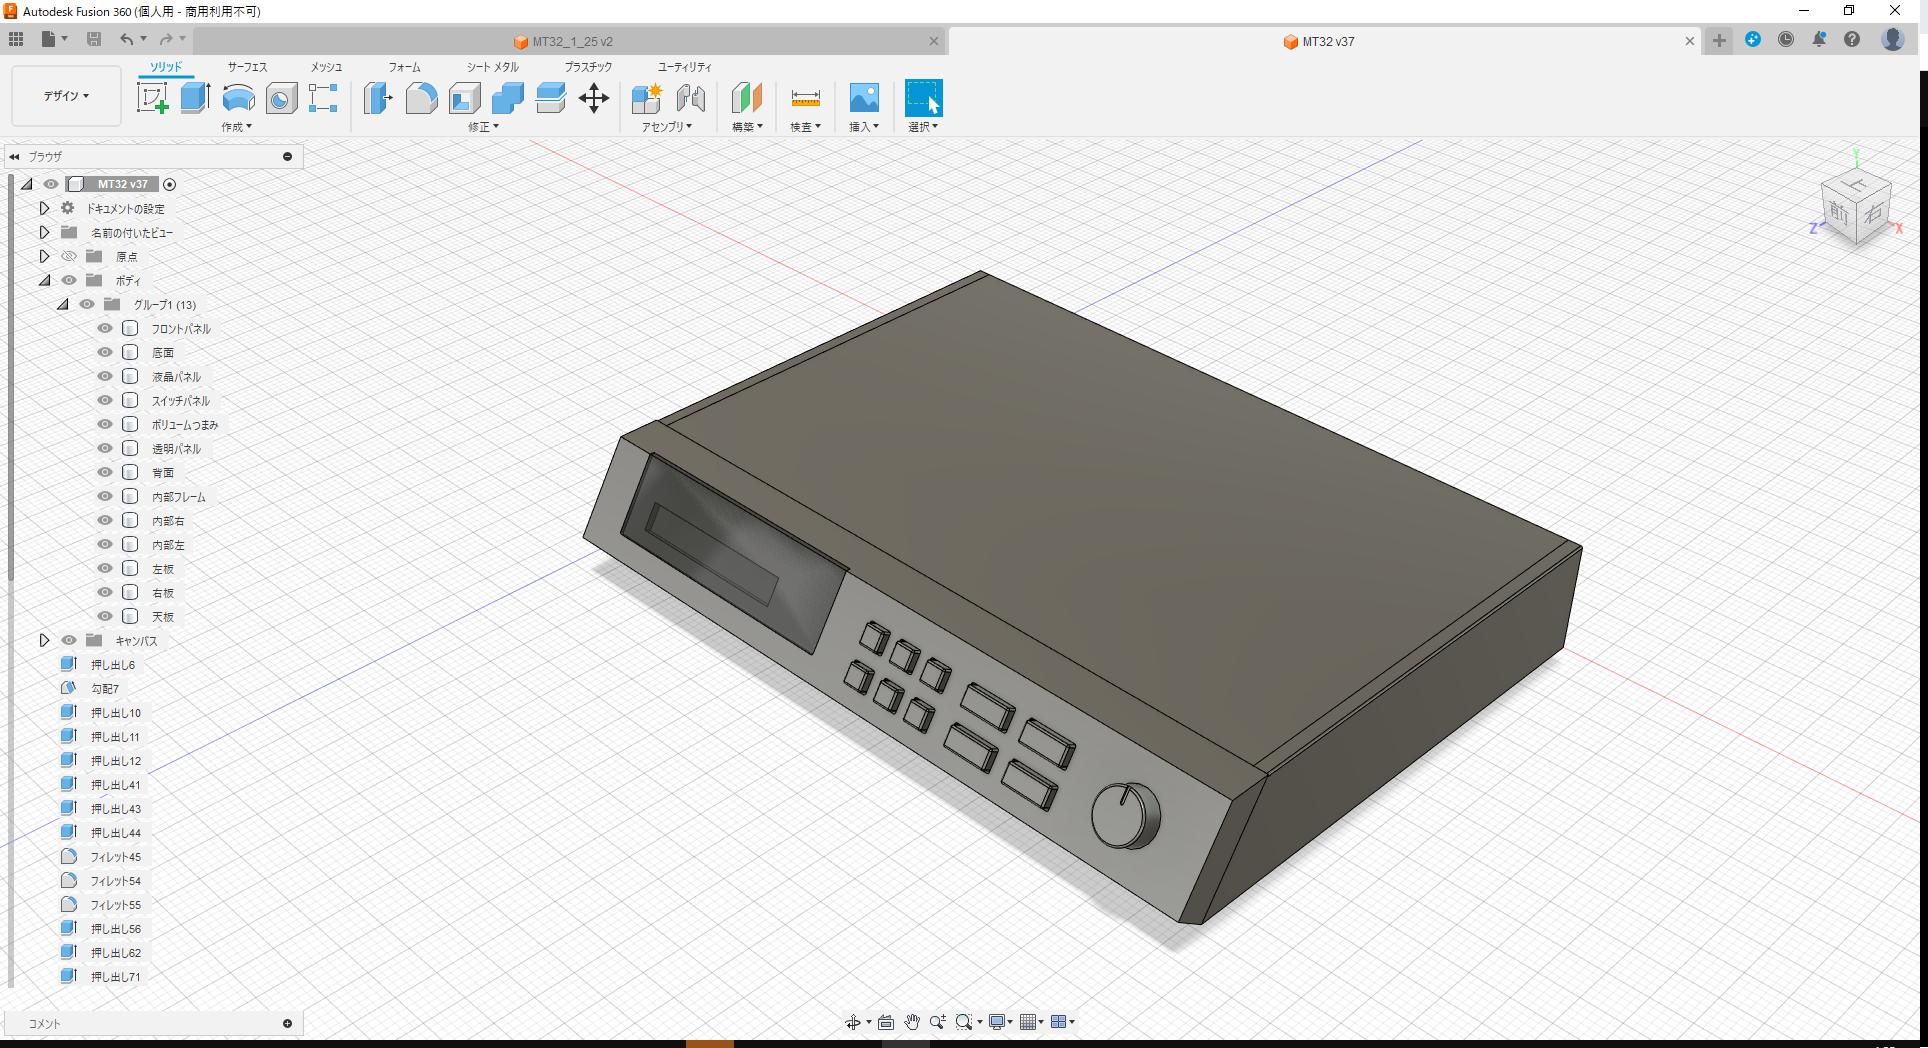Show the 原点 folder visibility
This screenshot has width=1928, height=1048.
click(68, 256)
